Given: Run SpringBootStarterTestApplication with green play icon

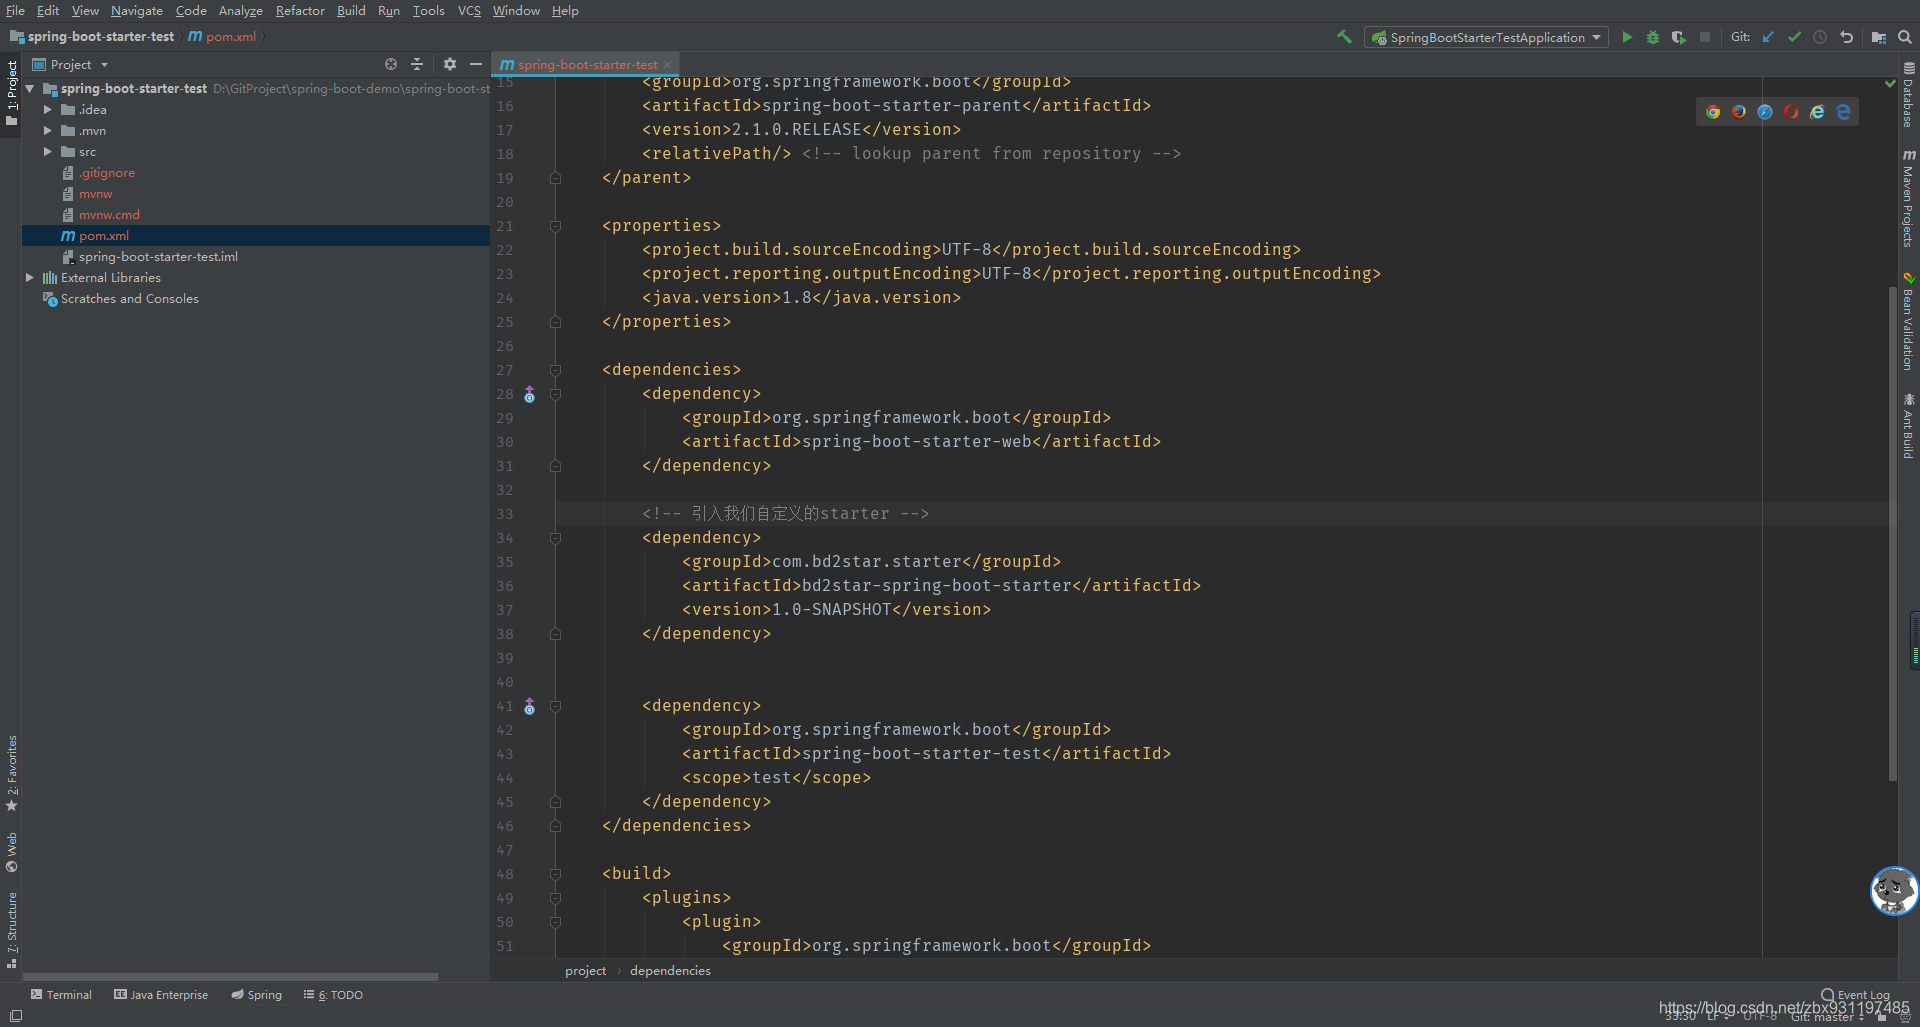Looking at the screenshot, I should pos(1627,37).
